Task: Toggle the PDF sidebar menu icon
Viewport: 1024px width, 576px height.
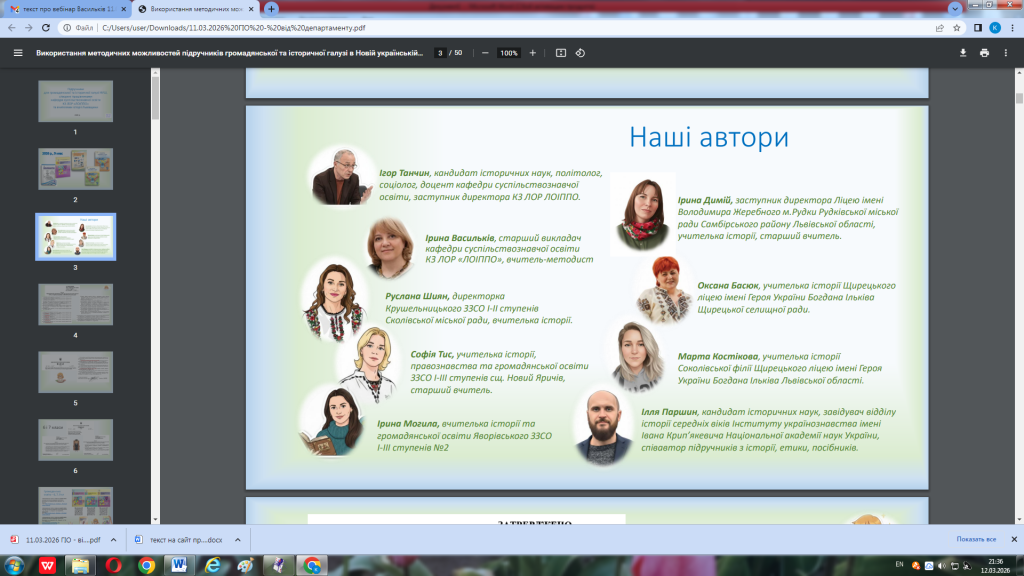Action: [x=17, y=52]
